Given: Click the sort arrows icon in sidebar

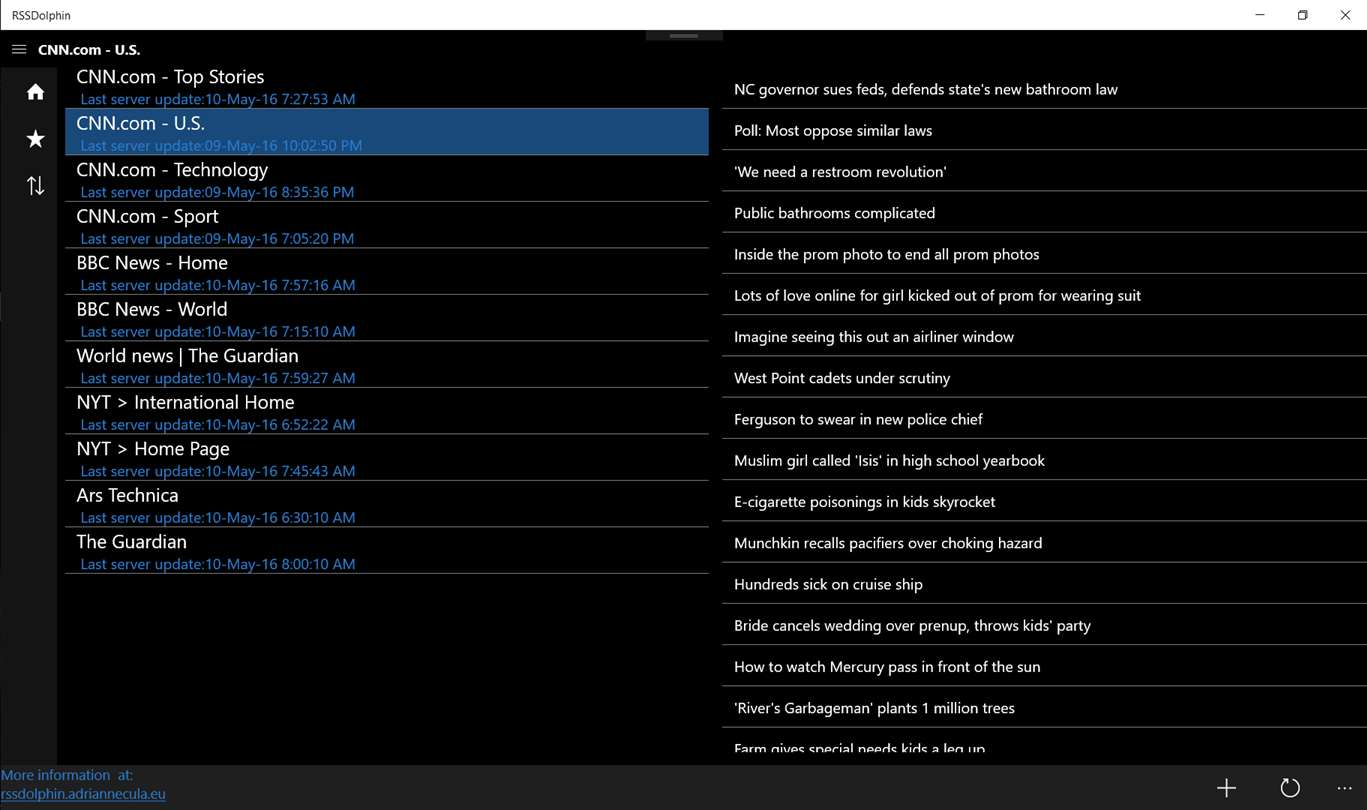Looking at the screenshot, I should pyautogui.click(x=35, y=186).
